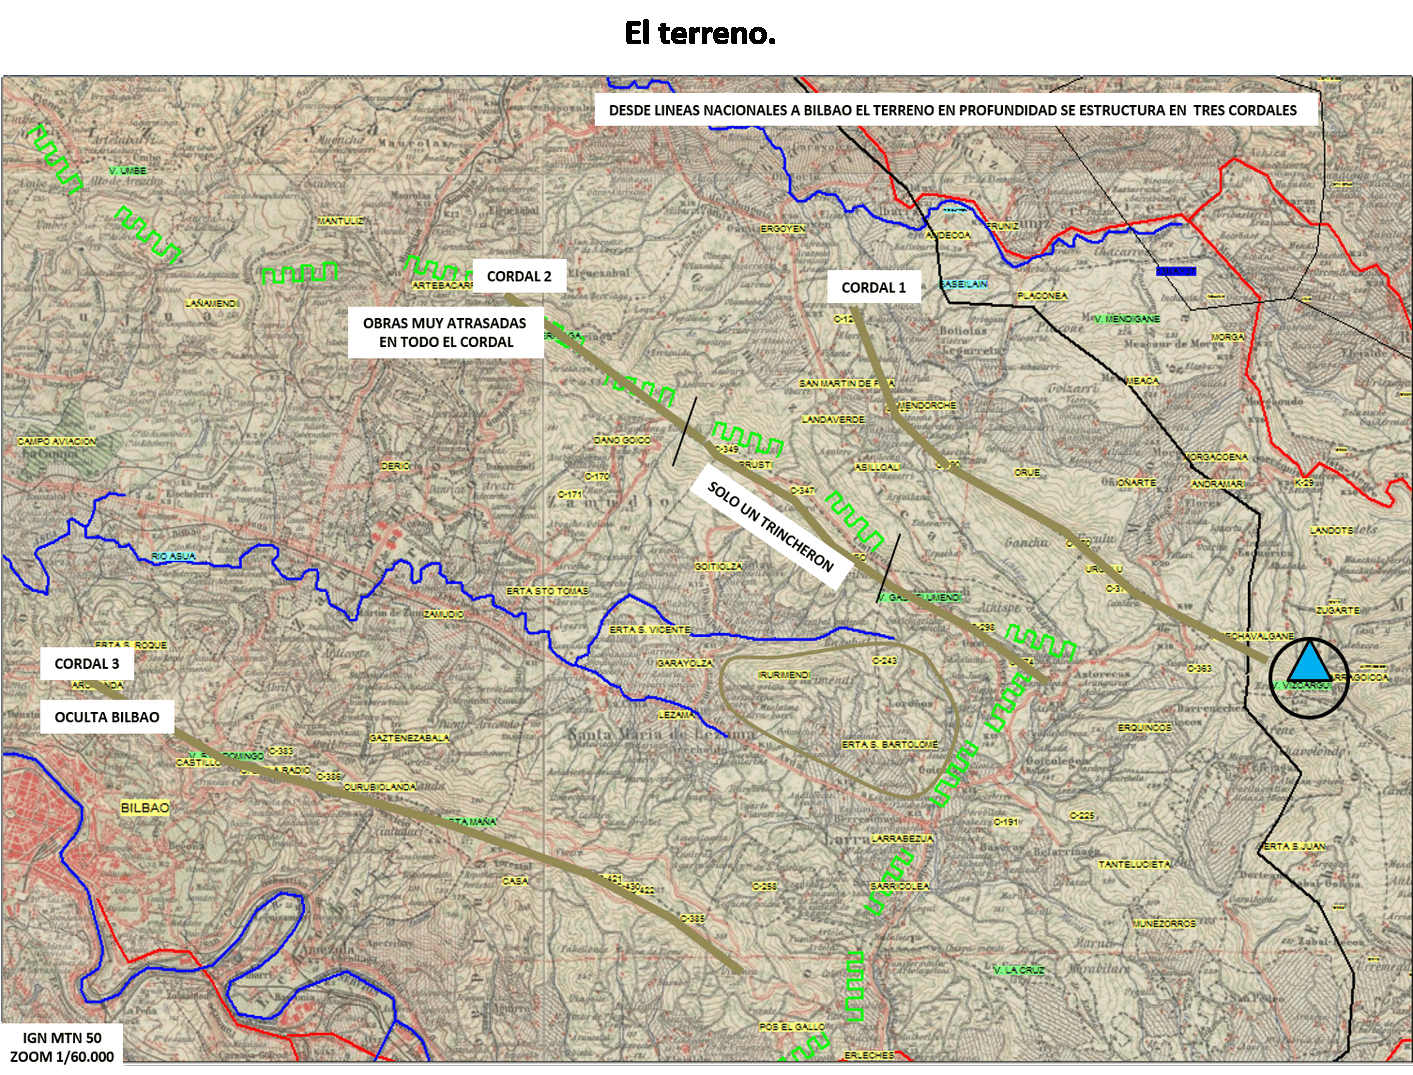This screenshot has height=1075, width=1413.
Task: Click the RIO ASUA river label
Action: click(174, 556)
